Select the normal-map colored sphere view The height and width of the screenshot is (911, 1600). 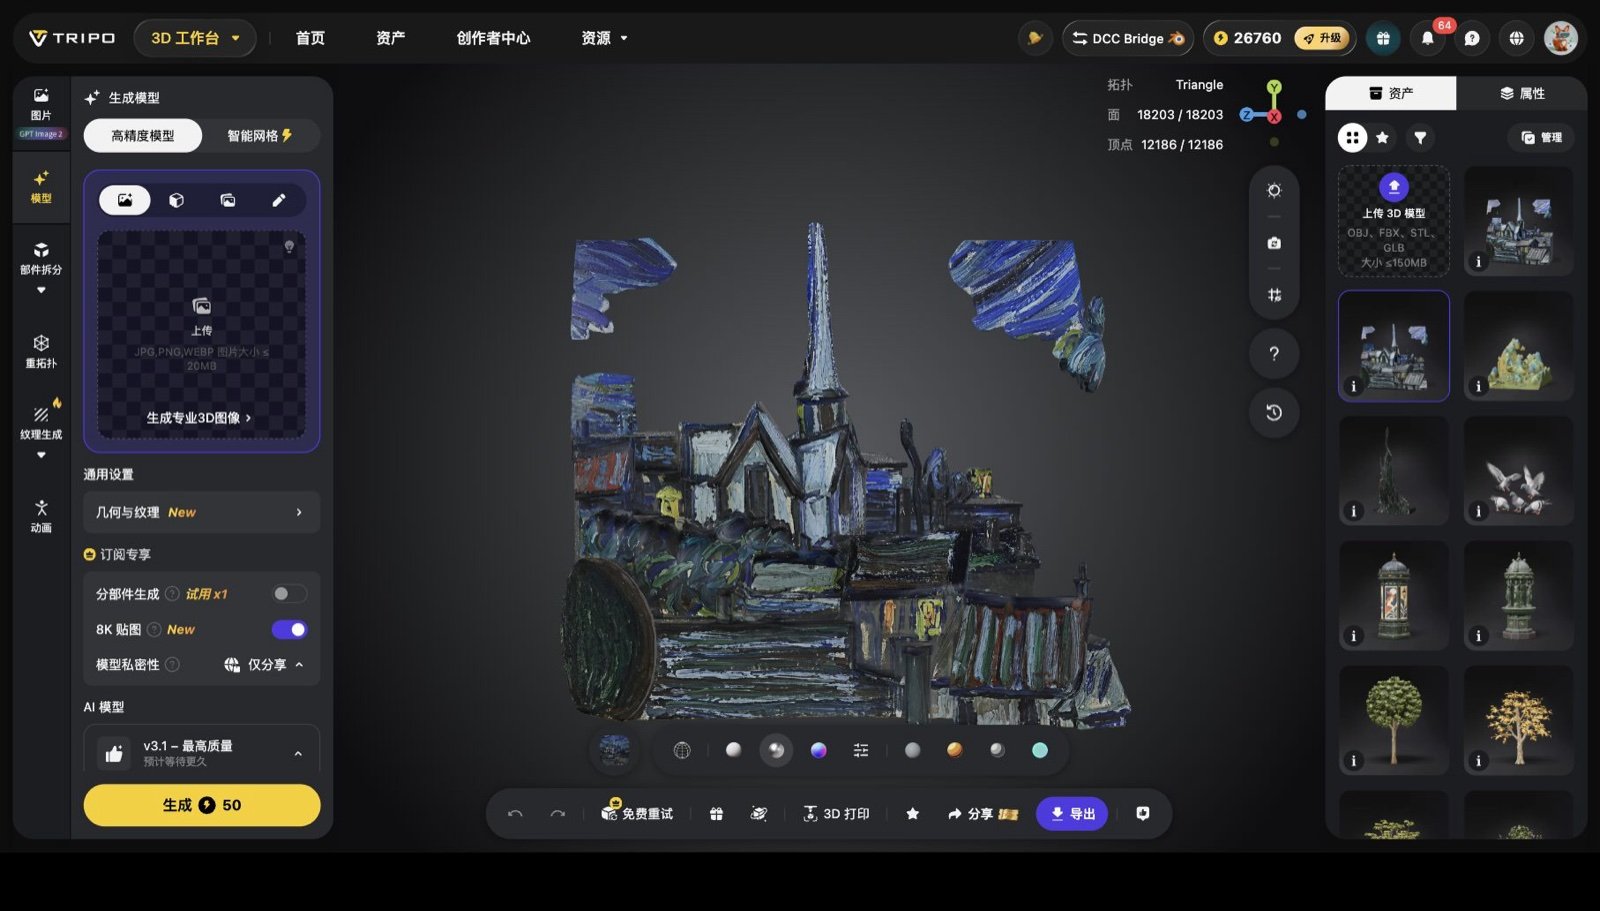click(x=818, y=750)
